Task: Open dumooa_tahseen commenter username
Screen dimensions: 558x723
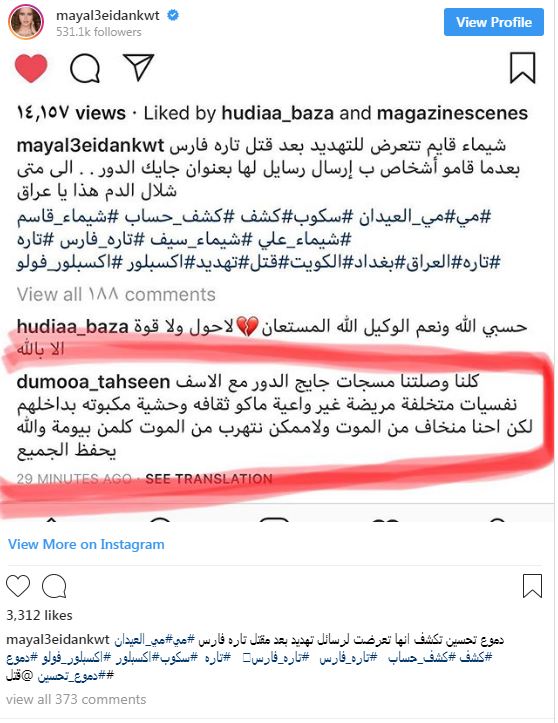Action: click(x=94, y=382)
